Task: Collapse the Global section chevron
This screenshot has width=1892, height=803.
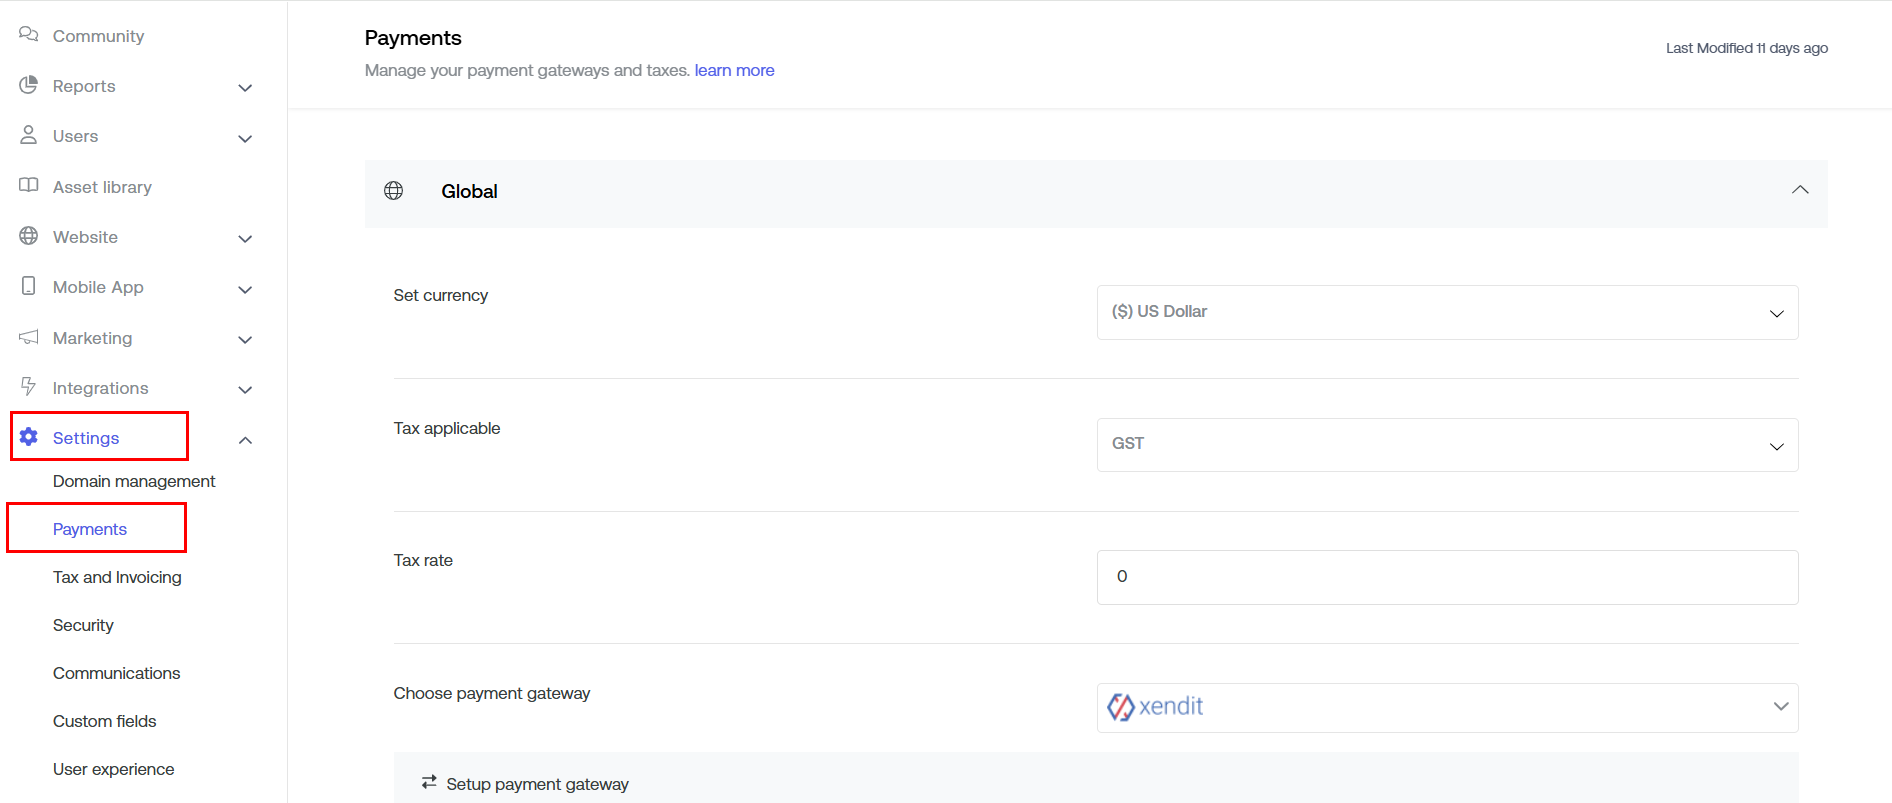Action: click(x=1799, y=190)
